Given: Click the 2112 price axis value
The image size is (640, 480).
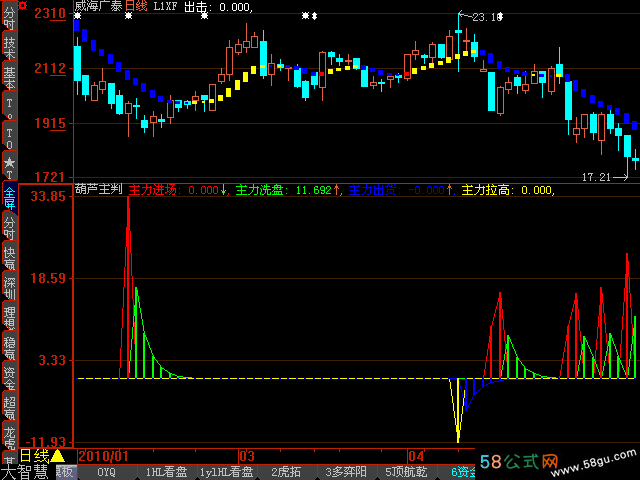Looking at the screenshot, I should pyautogui.click(x=50, y=68).
